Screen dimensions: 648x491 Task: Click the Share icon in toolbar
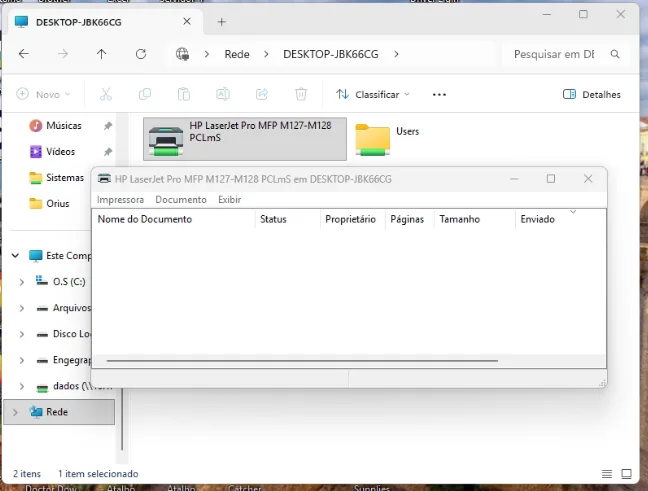click(x=262, y=94)
